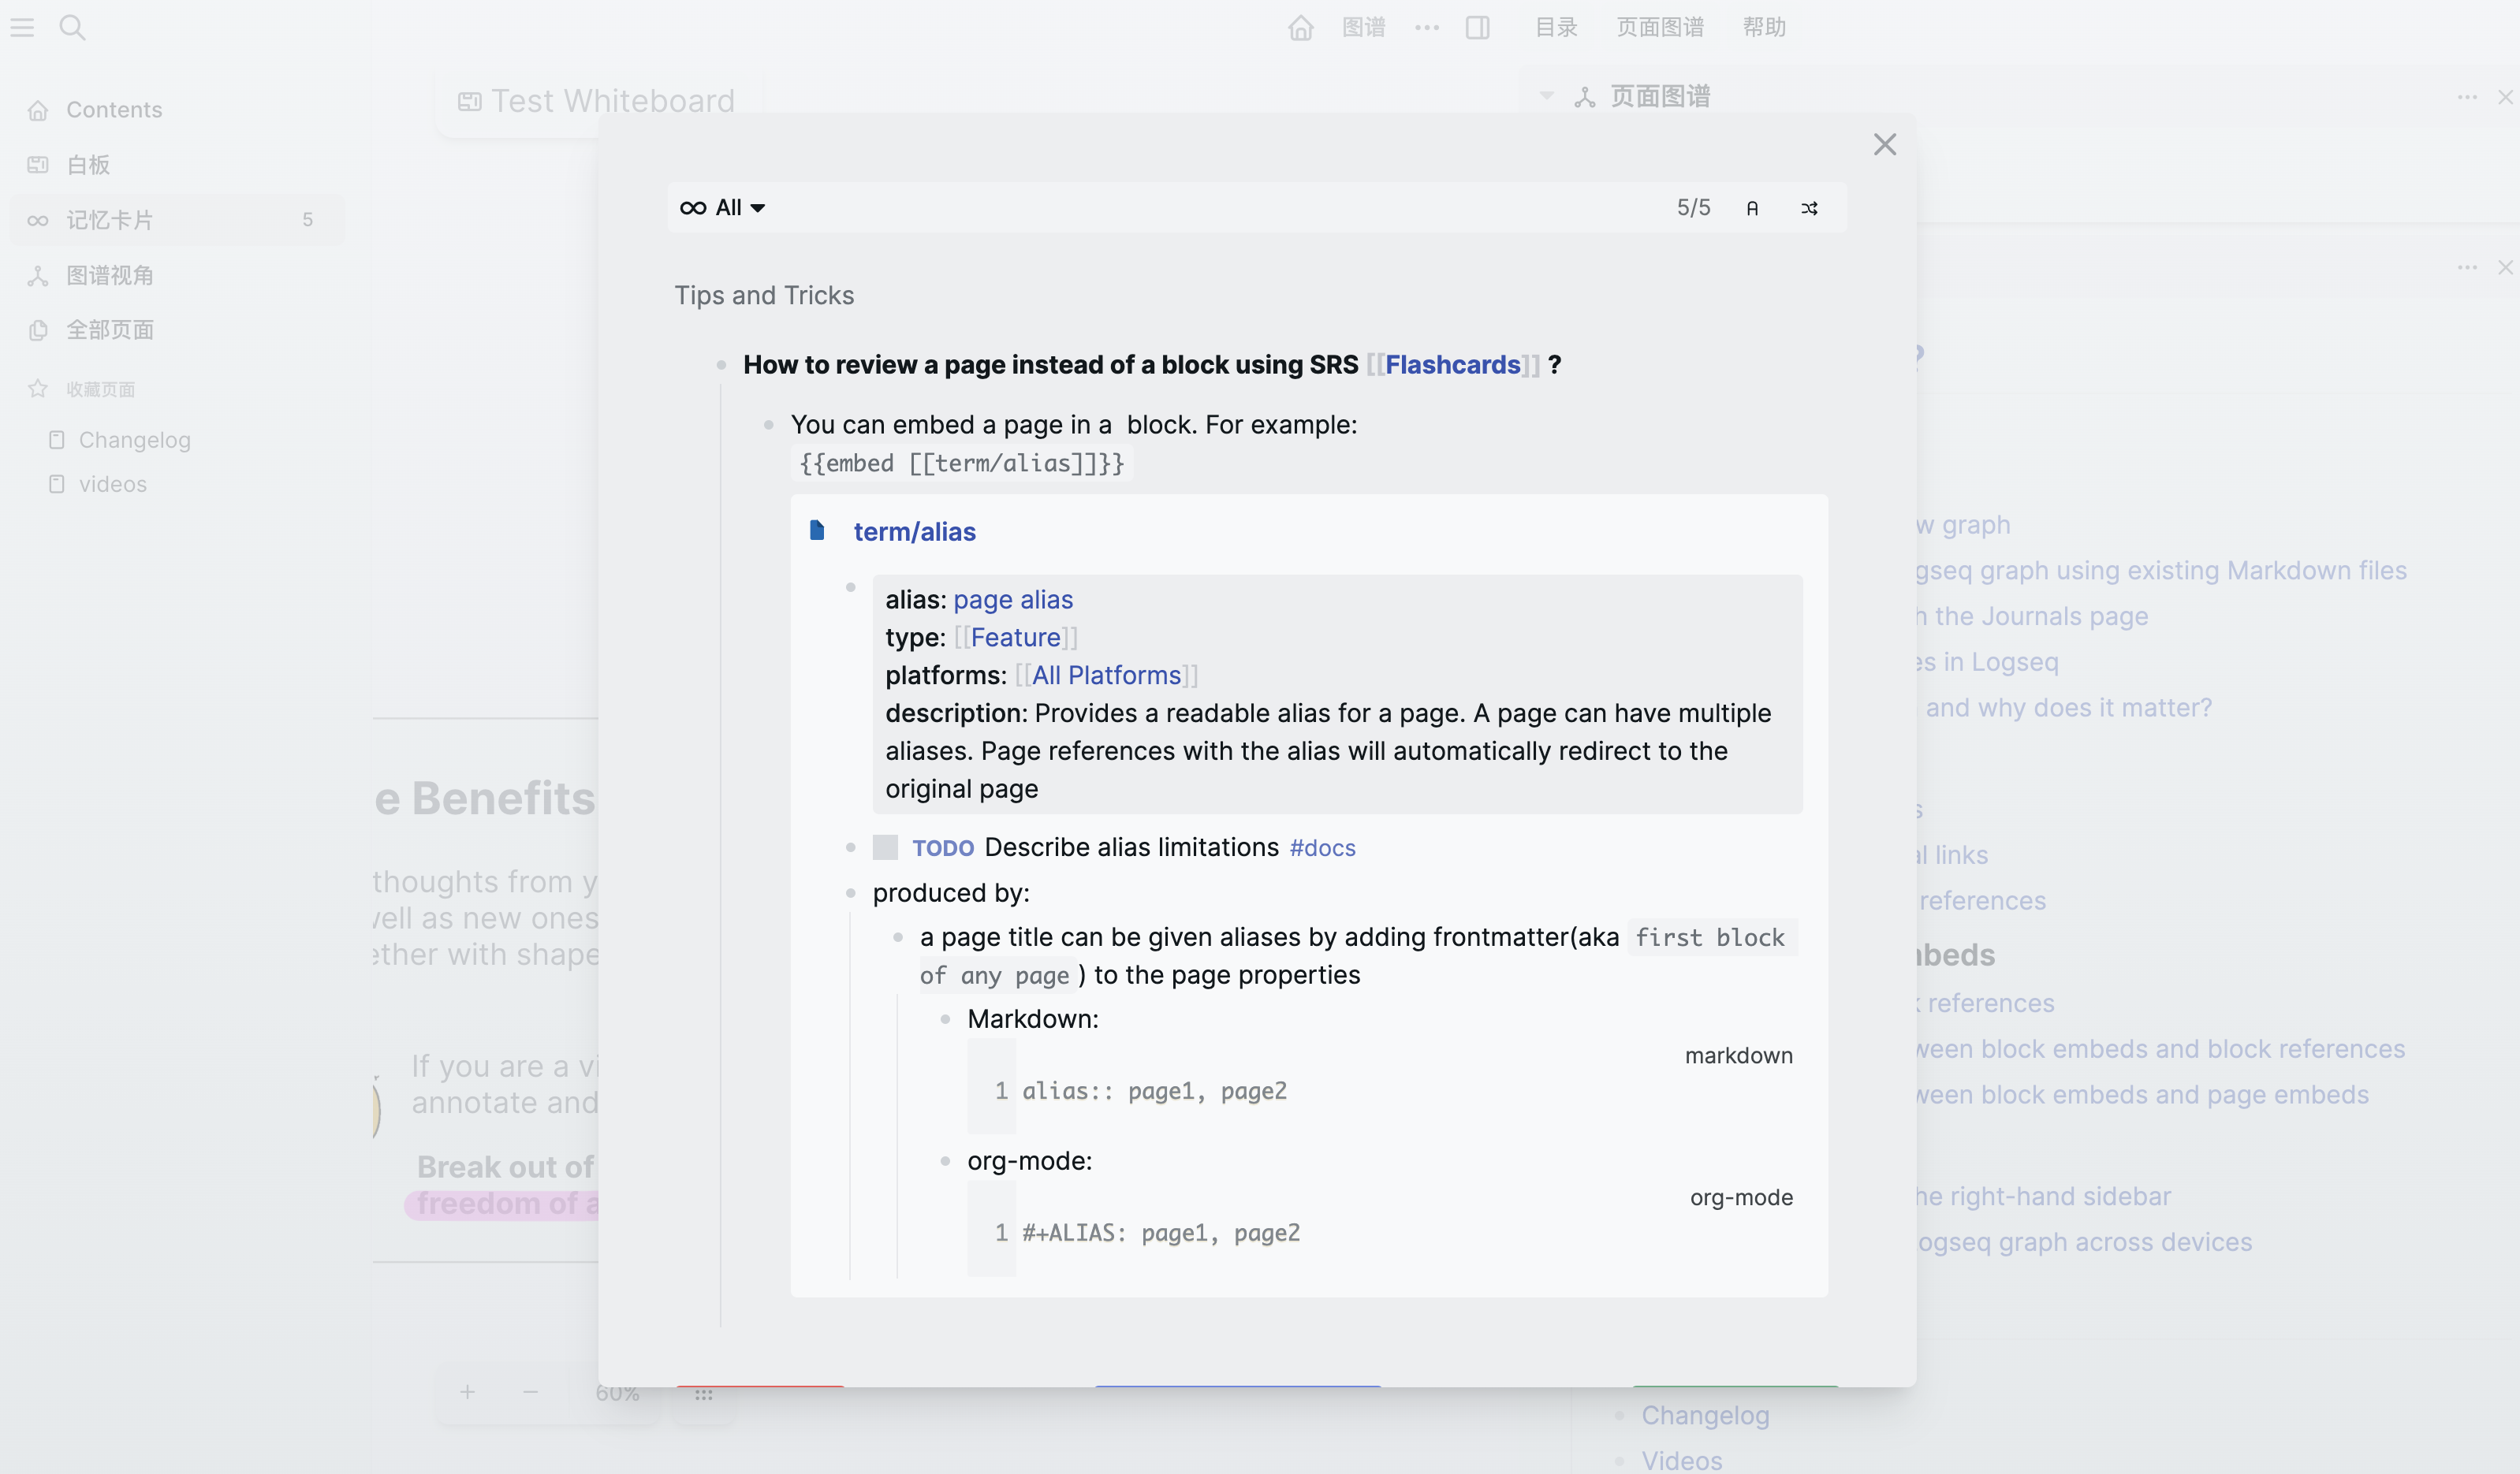This screenshot has width=2520, height=1474.
Task: Open the three-dots more menu in top bar
Action: (x=1427, y=27)
